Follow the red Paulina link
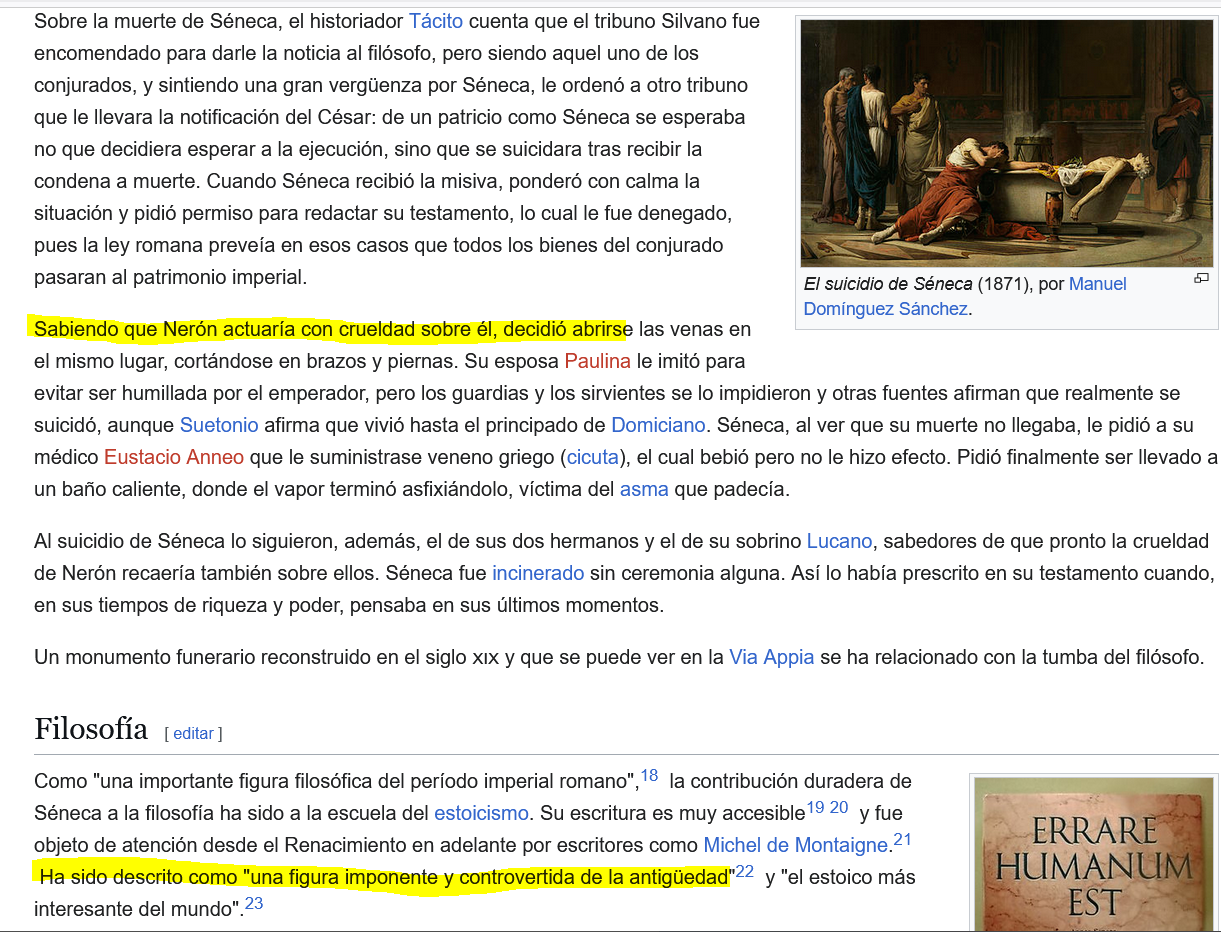 coord(597,361)
